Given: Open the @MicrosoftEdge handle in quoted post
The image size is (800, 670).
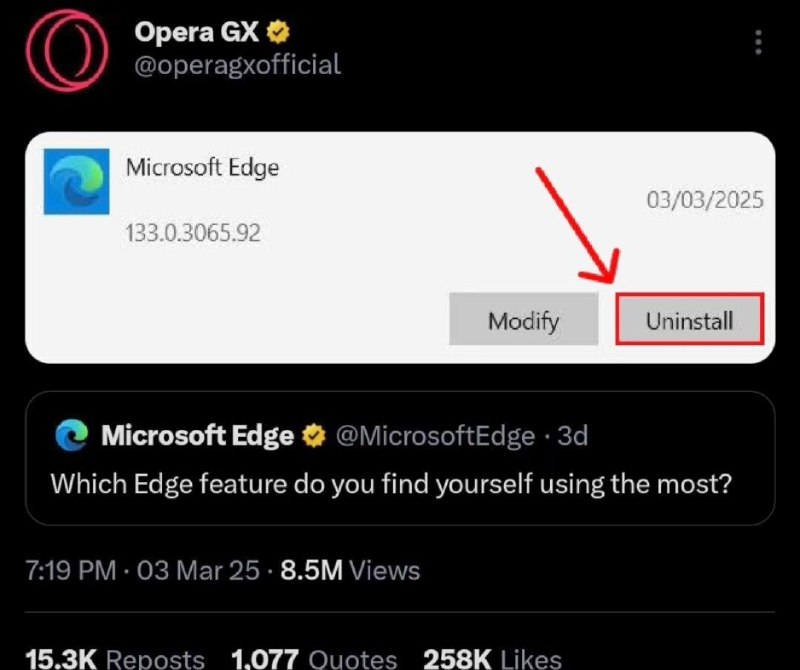Looking at the screenshot, I should click(435, 435).
